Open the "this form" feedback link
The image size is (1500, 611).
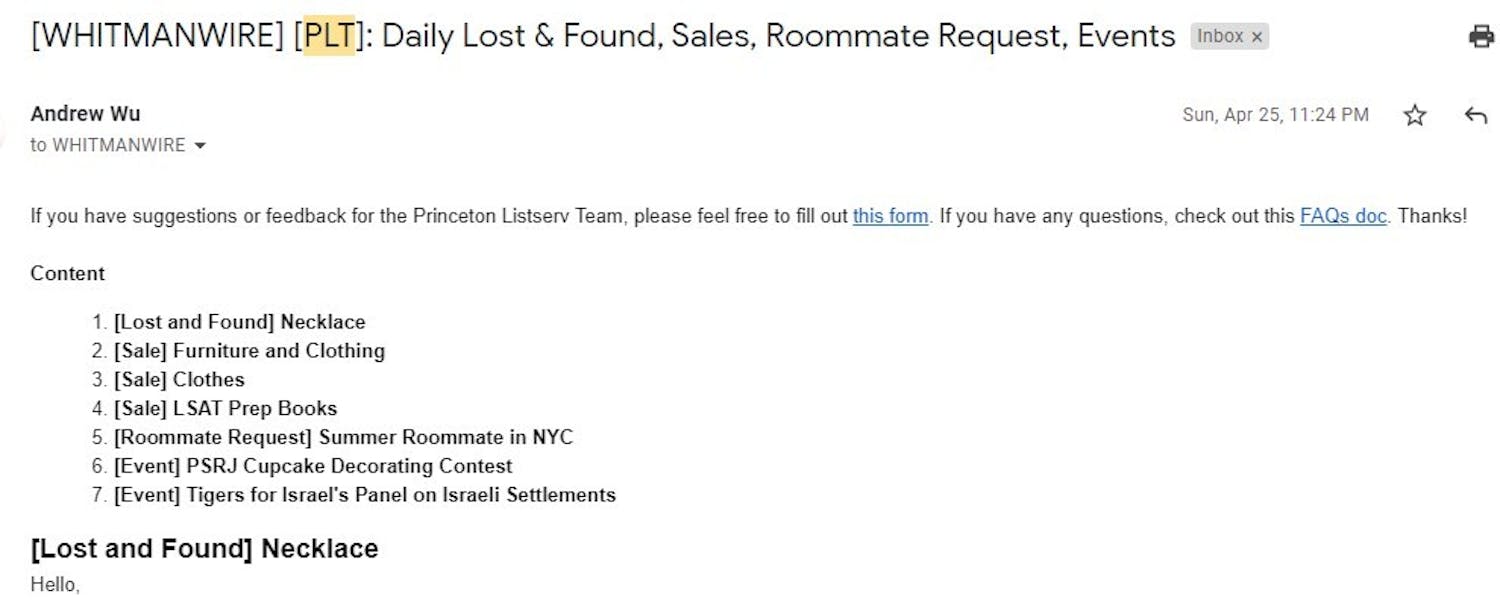[890, 216]
